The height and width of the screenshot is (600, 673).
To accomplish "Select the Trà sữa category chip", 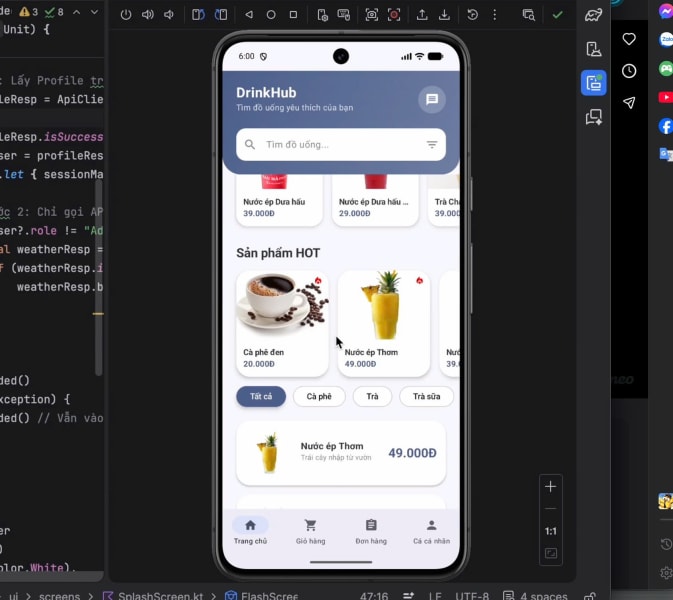I will coord(426,396).
